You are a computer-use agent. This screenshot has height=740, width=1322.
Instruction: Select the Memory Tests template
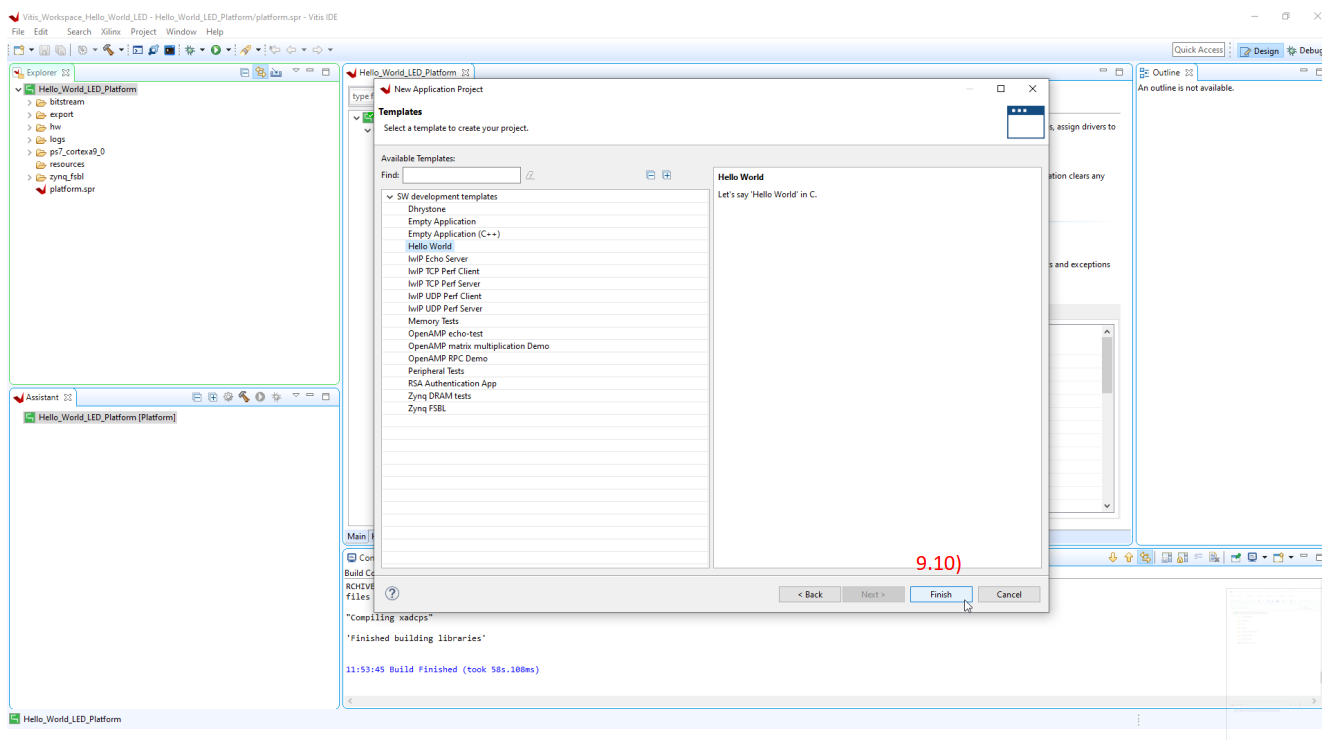pos(433,321)
